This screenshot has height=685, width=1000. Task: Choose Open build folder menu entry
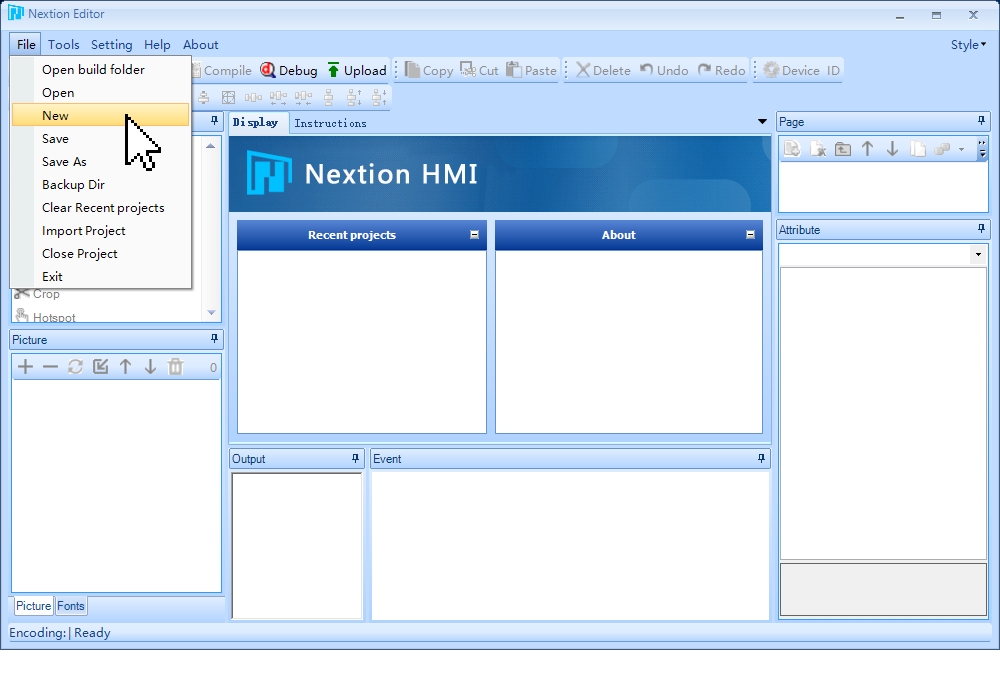tap(101, 70)
